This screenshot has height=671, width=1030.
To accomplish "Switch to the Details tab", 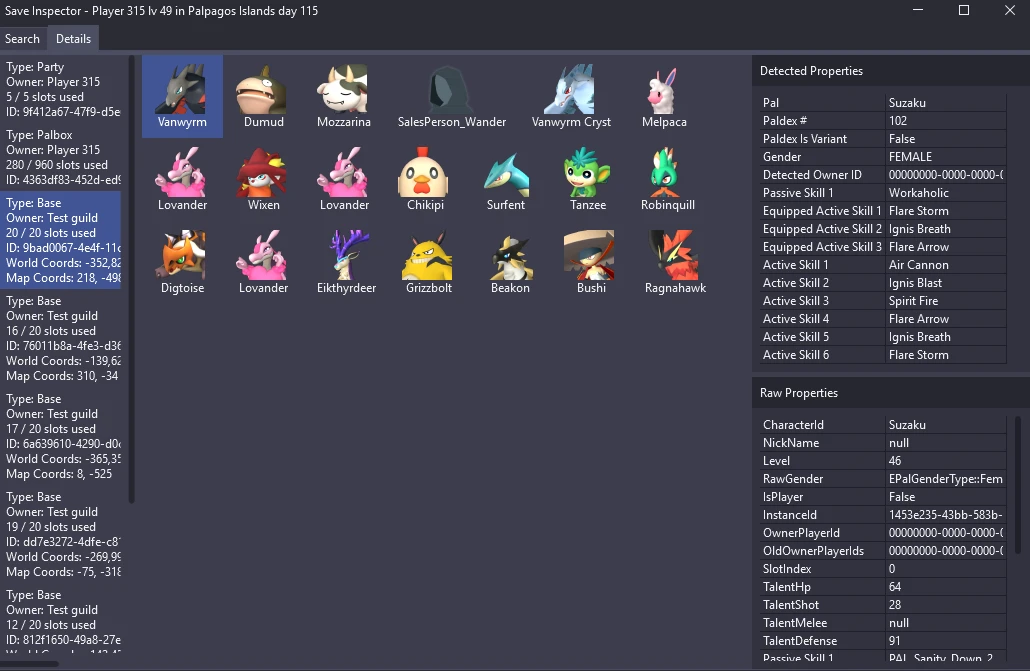I will [73, 39].
